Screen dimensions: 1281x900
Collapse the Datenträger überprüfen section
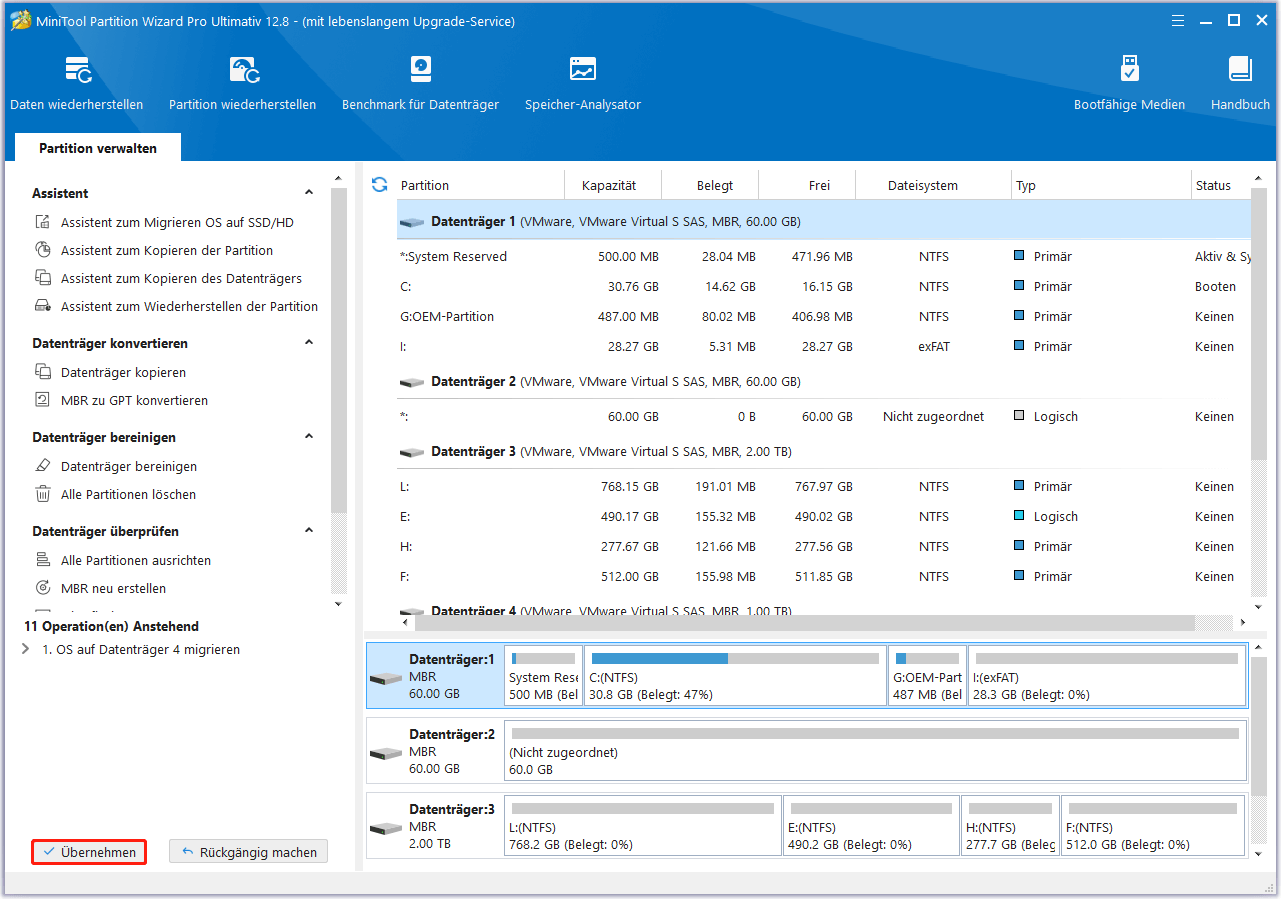[309, 530]
